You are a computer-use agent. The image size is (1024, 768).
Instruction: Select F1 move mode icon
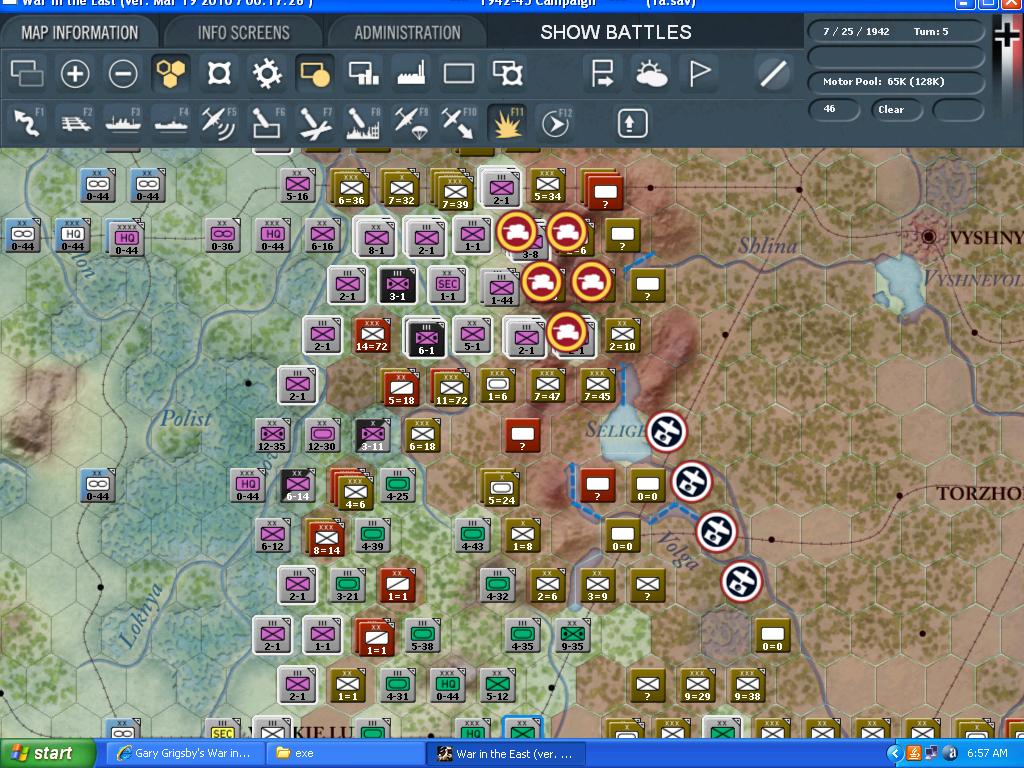[x=27, y=123]
